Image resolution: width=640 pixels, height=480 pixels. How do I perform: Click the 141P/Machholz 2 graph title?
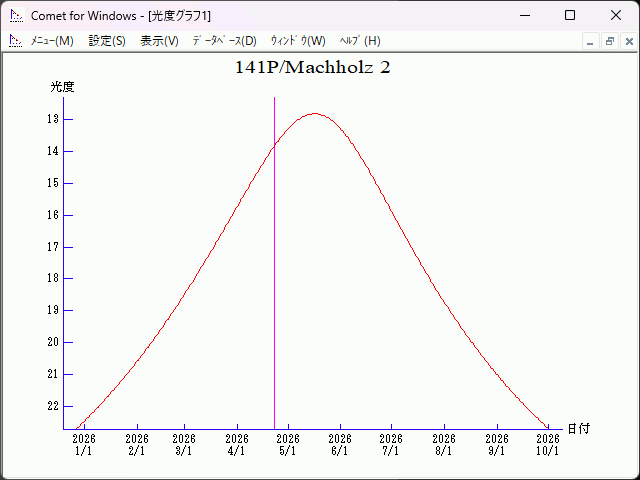(x=312, y=68)
